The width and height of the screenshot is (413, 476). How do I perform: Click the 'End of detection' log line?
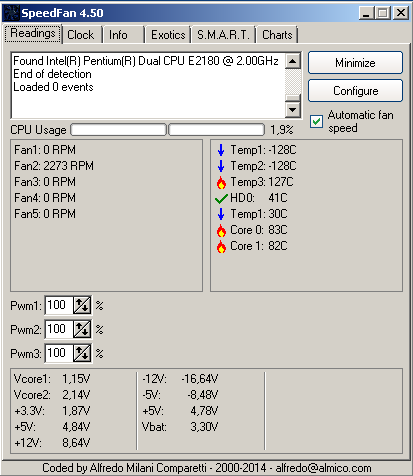click(52, 74)
